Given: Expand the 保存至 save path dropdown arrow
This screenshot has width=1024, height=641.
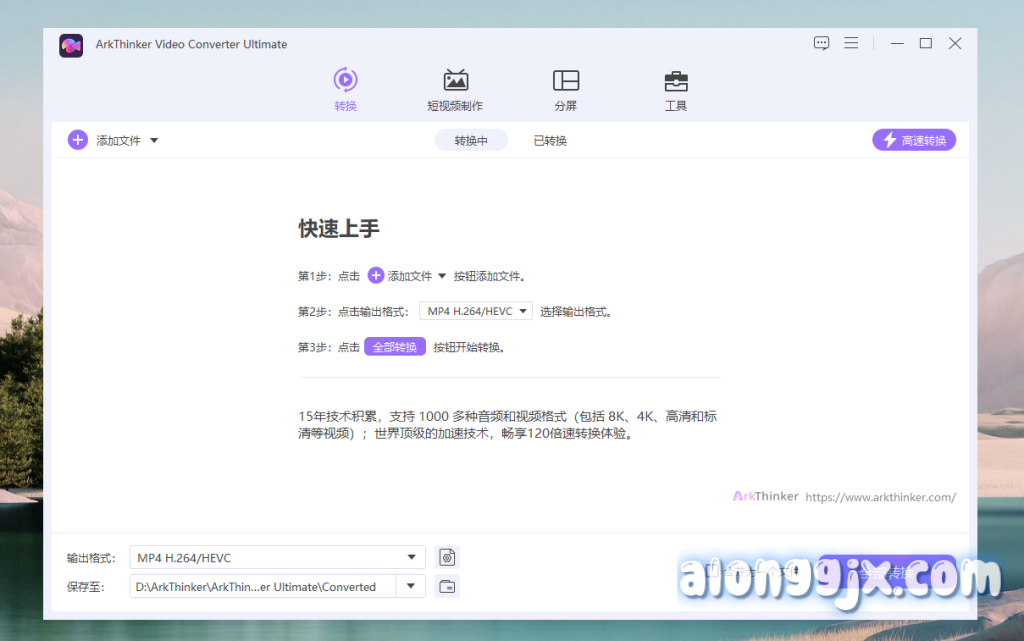Looking at the screenshot, I should [x=411, y=586].
